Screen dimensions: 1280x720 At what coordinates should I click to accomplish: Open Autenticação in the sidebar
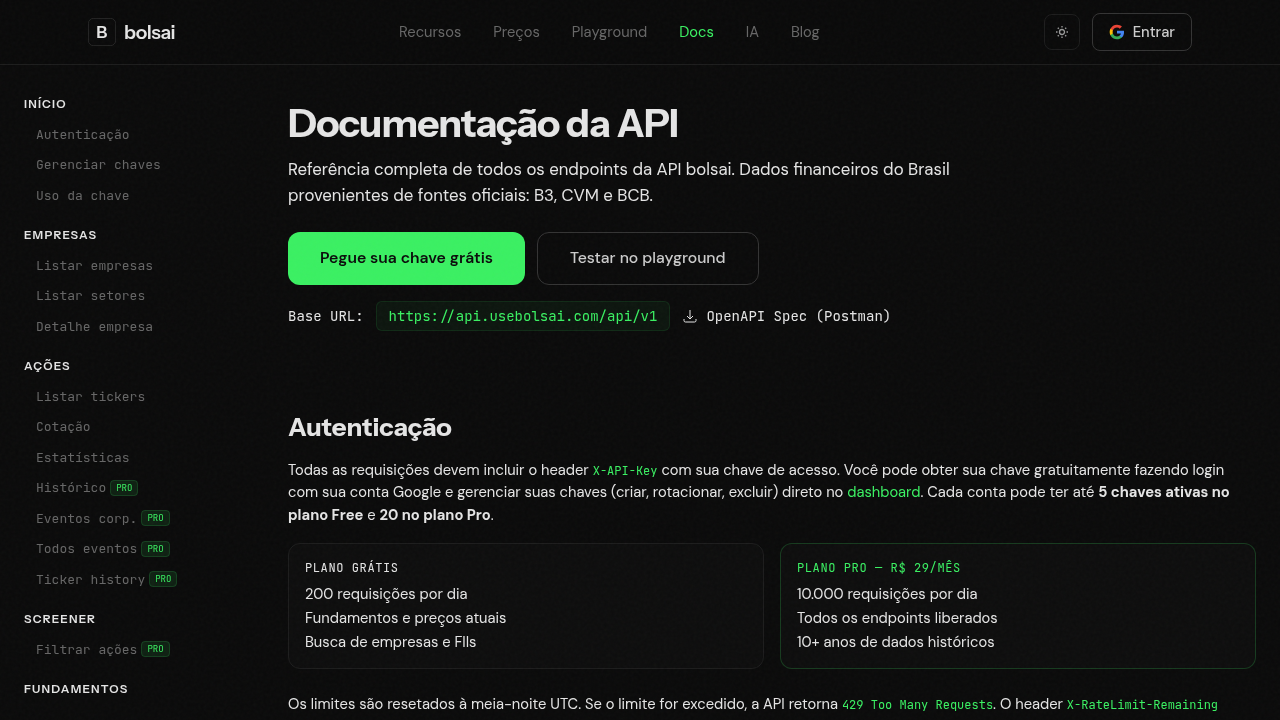pos(83,135)
